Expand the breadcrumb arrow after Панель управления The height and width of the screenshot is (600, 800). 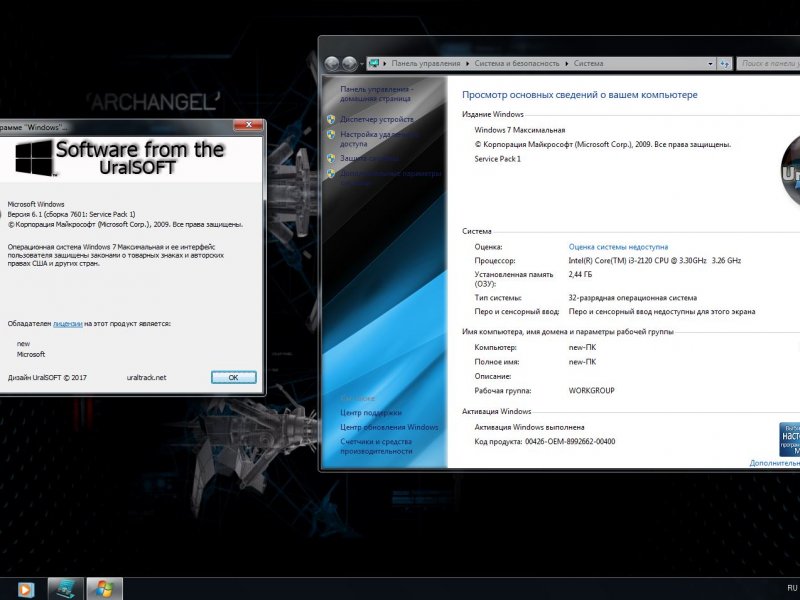468,64
